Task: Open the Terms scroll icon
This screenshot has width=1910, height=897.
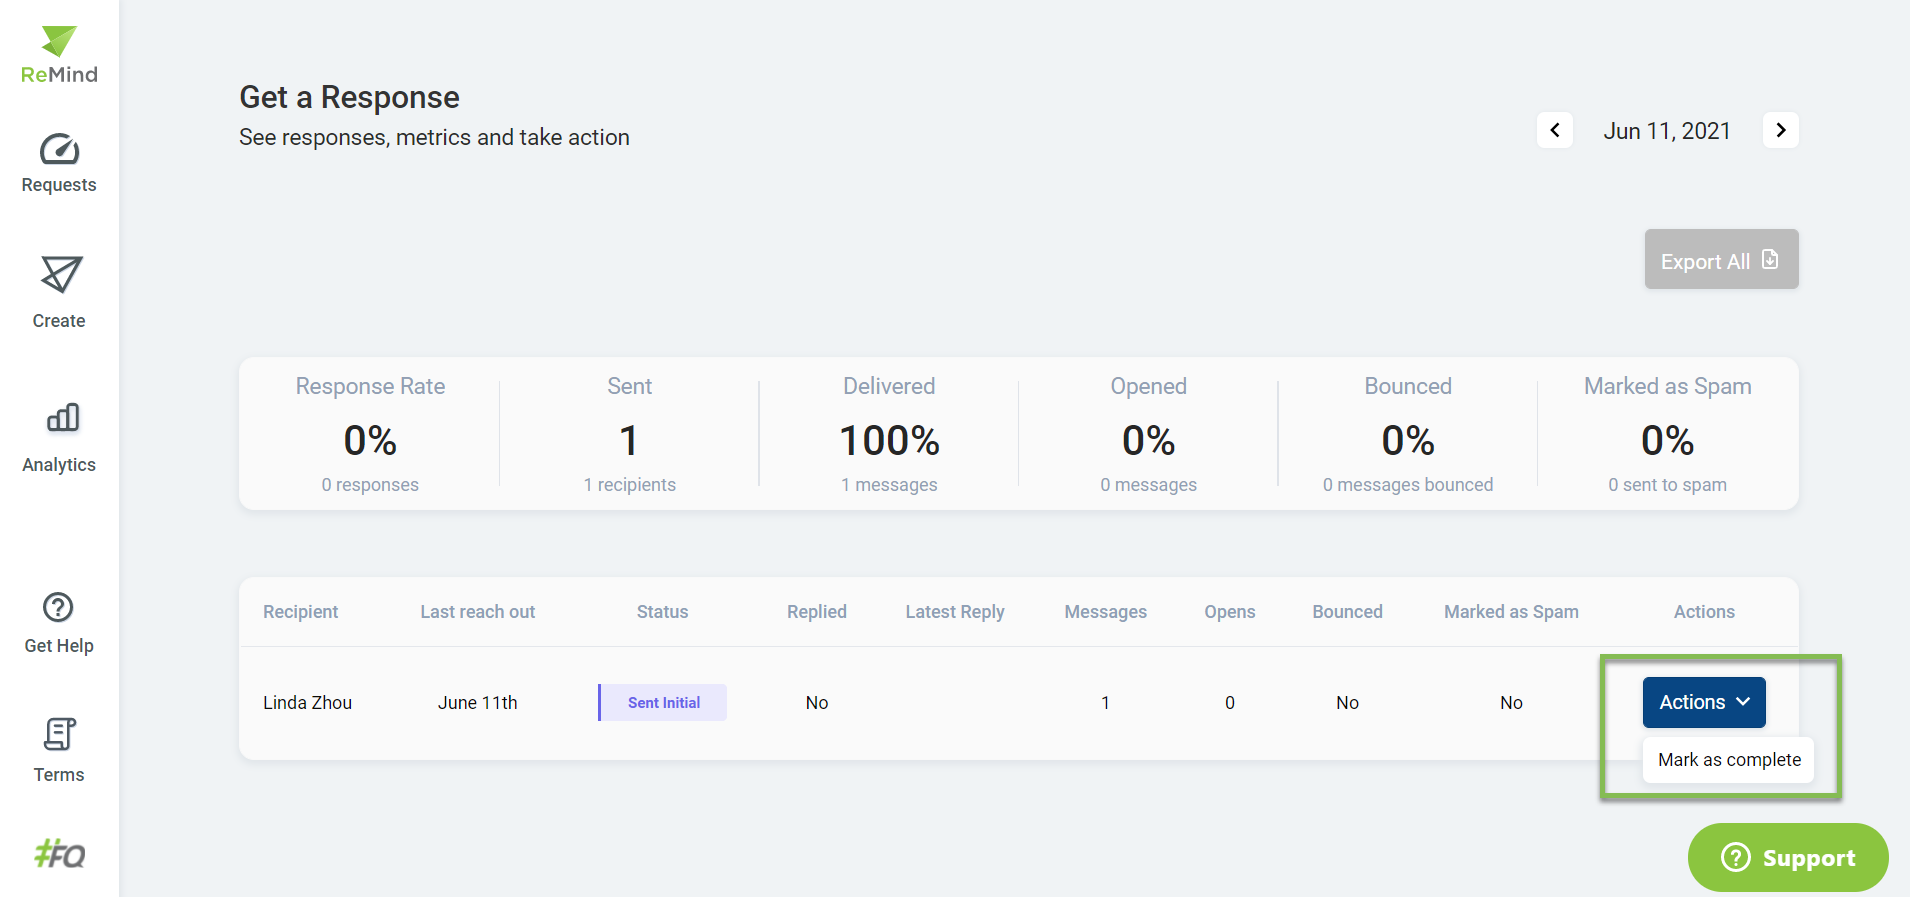Action: point(59,735)
